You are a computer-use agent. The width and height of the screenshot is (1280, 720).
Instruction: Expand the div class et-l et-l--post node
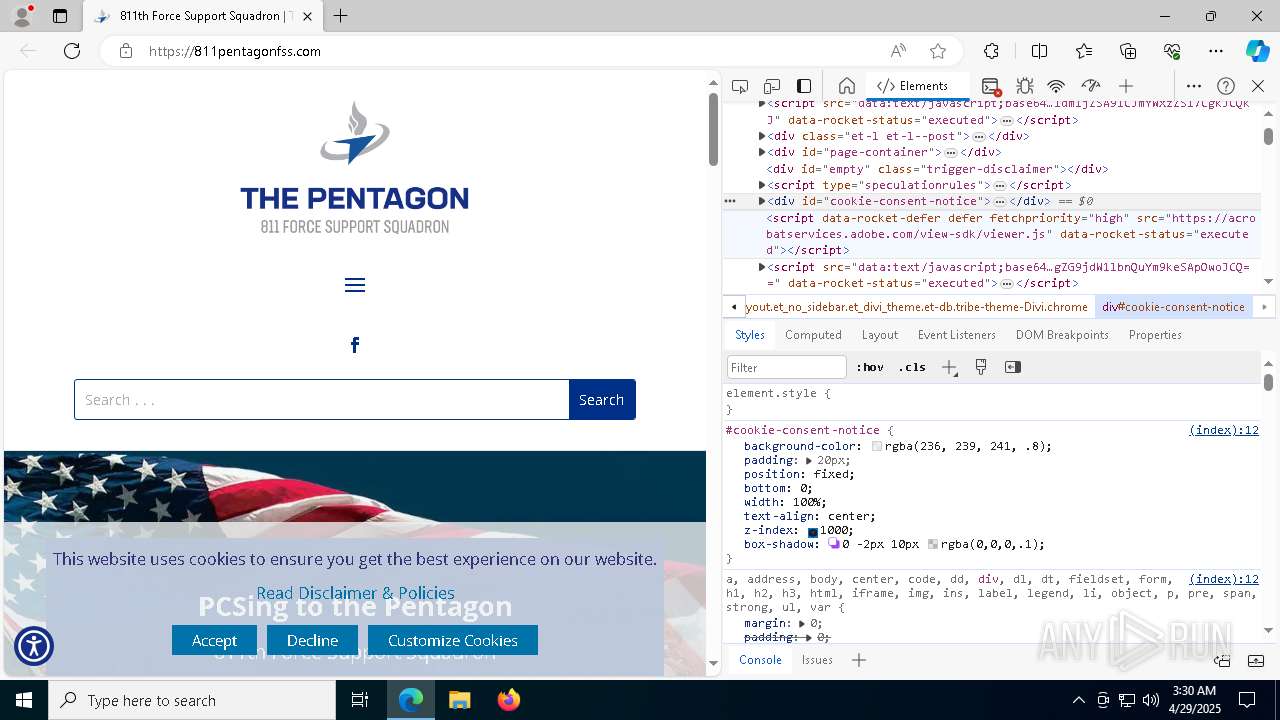[762, 136]
